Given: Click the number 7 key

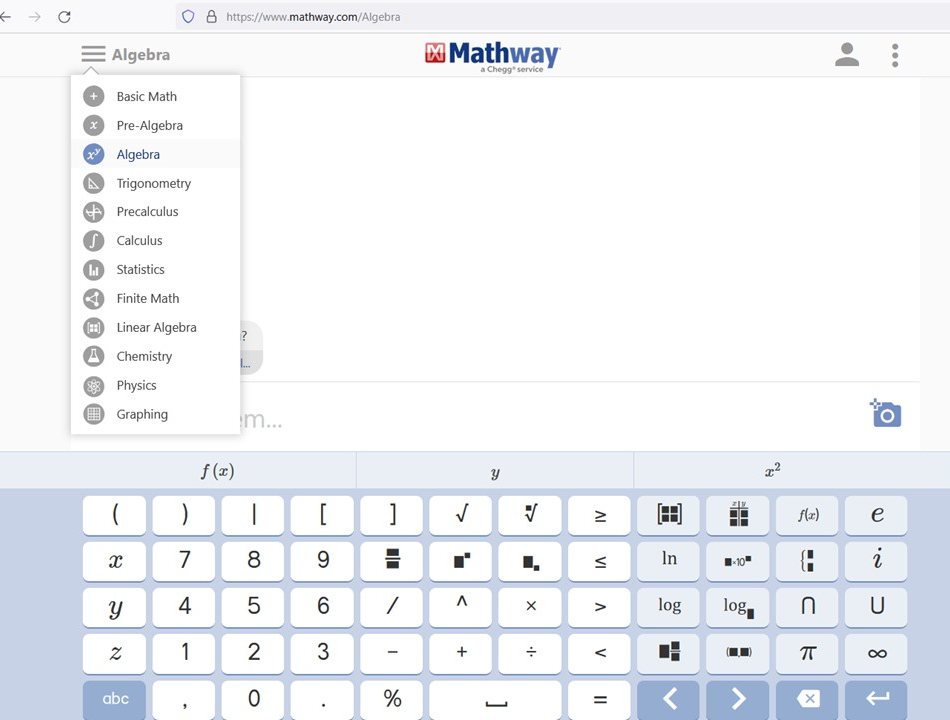Looking at the screenshot, I should point(184,561).
